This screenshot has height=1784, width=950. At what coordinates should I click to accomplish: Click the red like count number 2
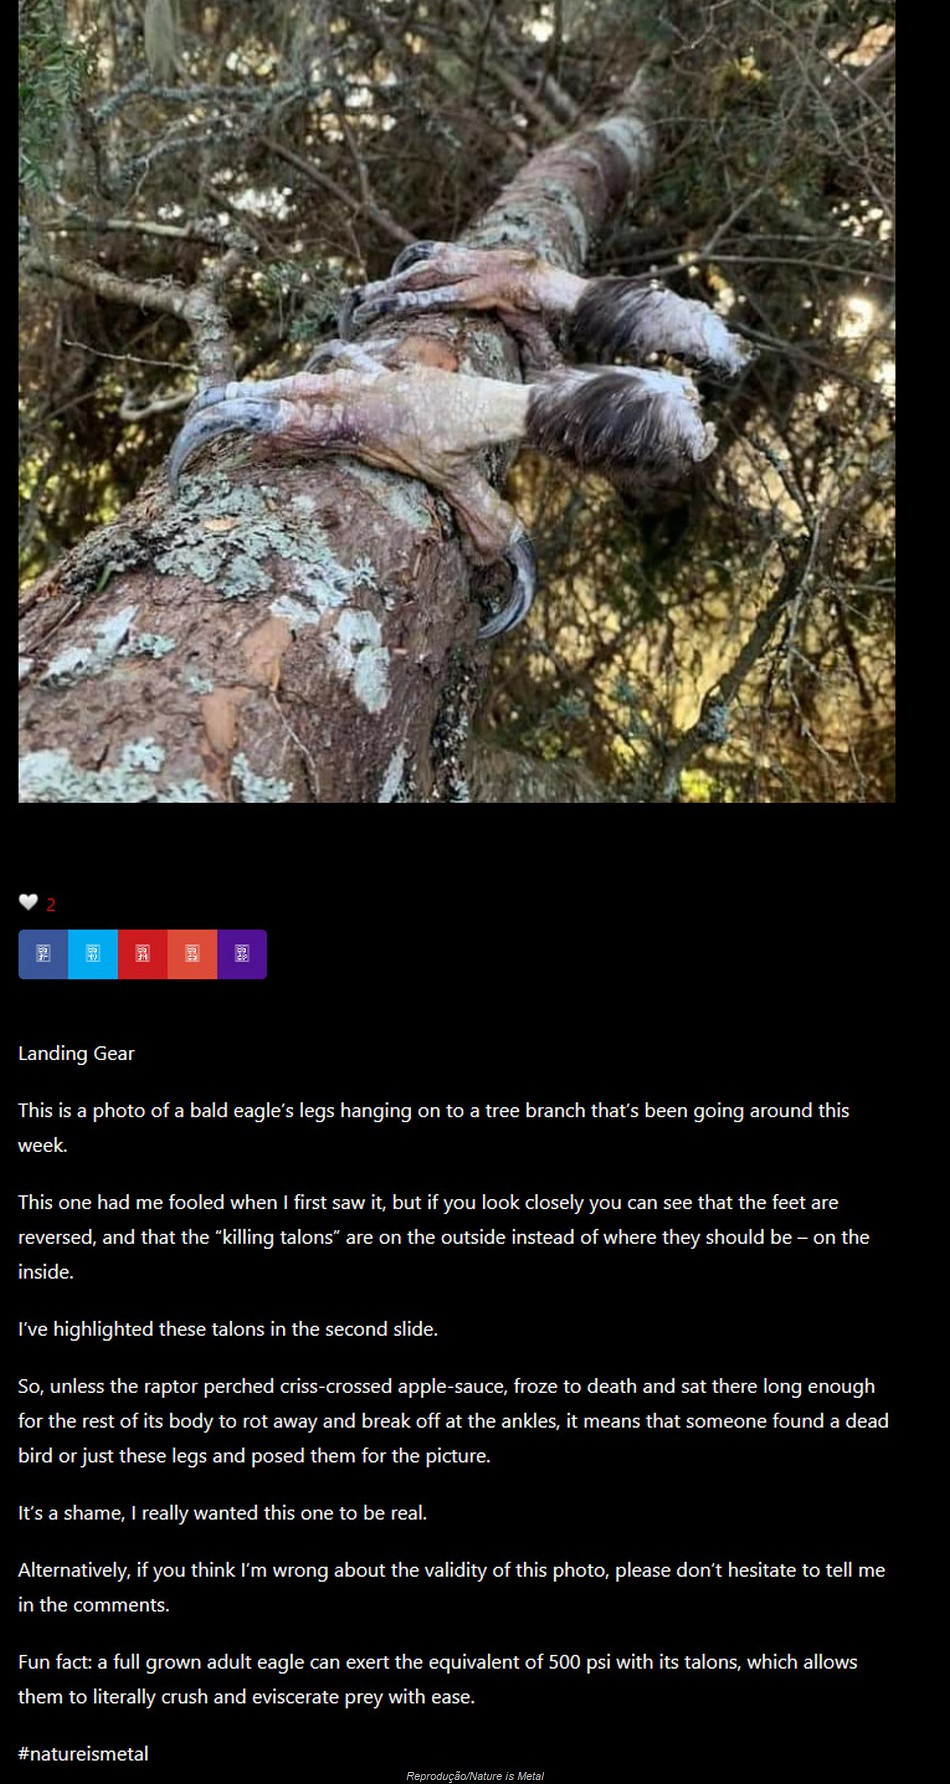(51, 905)
